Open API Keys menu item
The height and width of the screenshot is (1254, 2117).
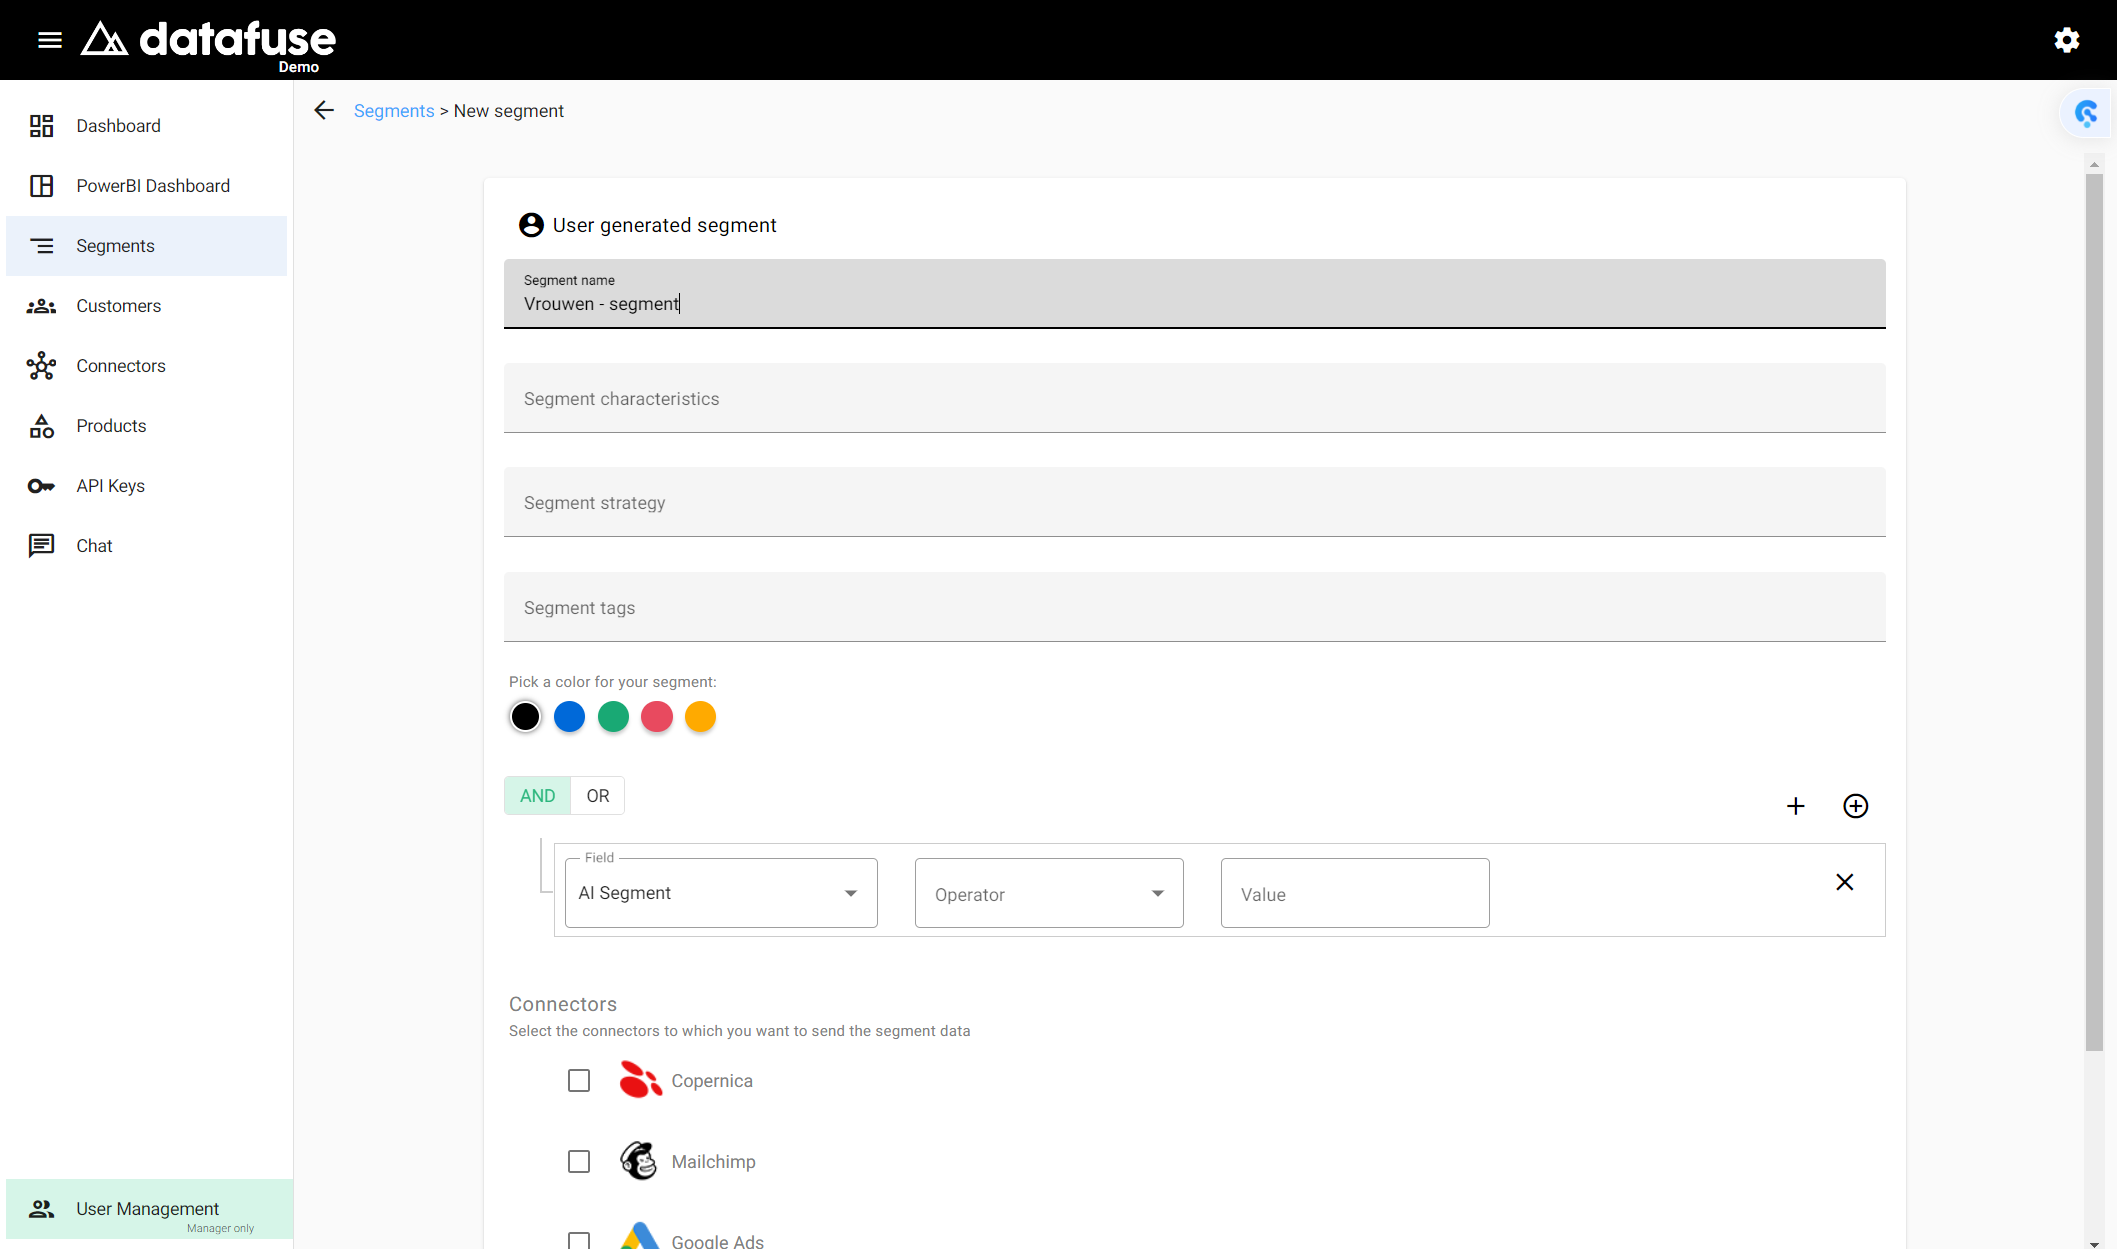coord(146,486)
